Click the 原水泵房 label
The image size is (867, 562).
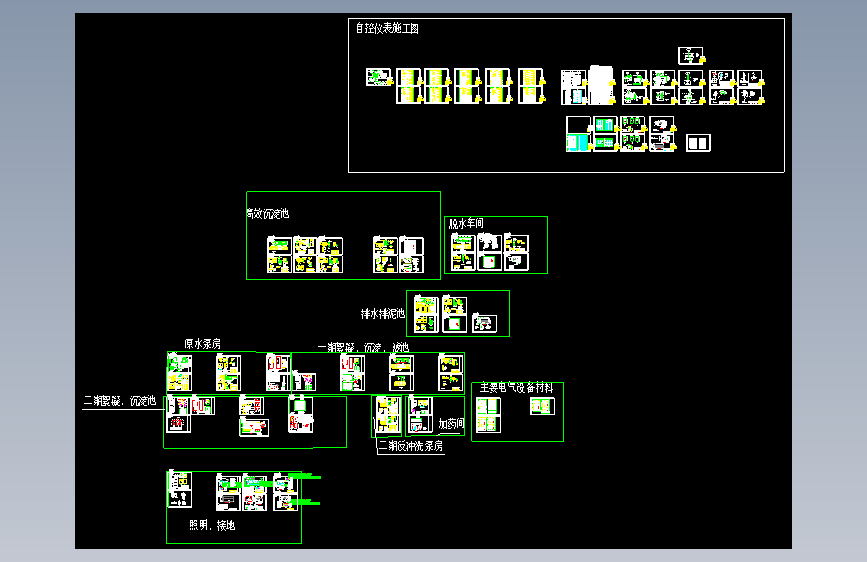202,344
